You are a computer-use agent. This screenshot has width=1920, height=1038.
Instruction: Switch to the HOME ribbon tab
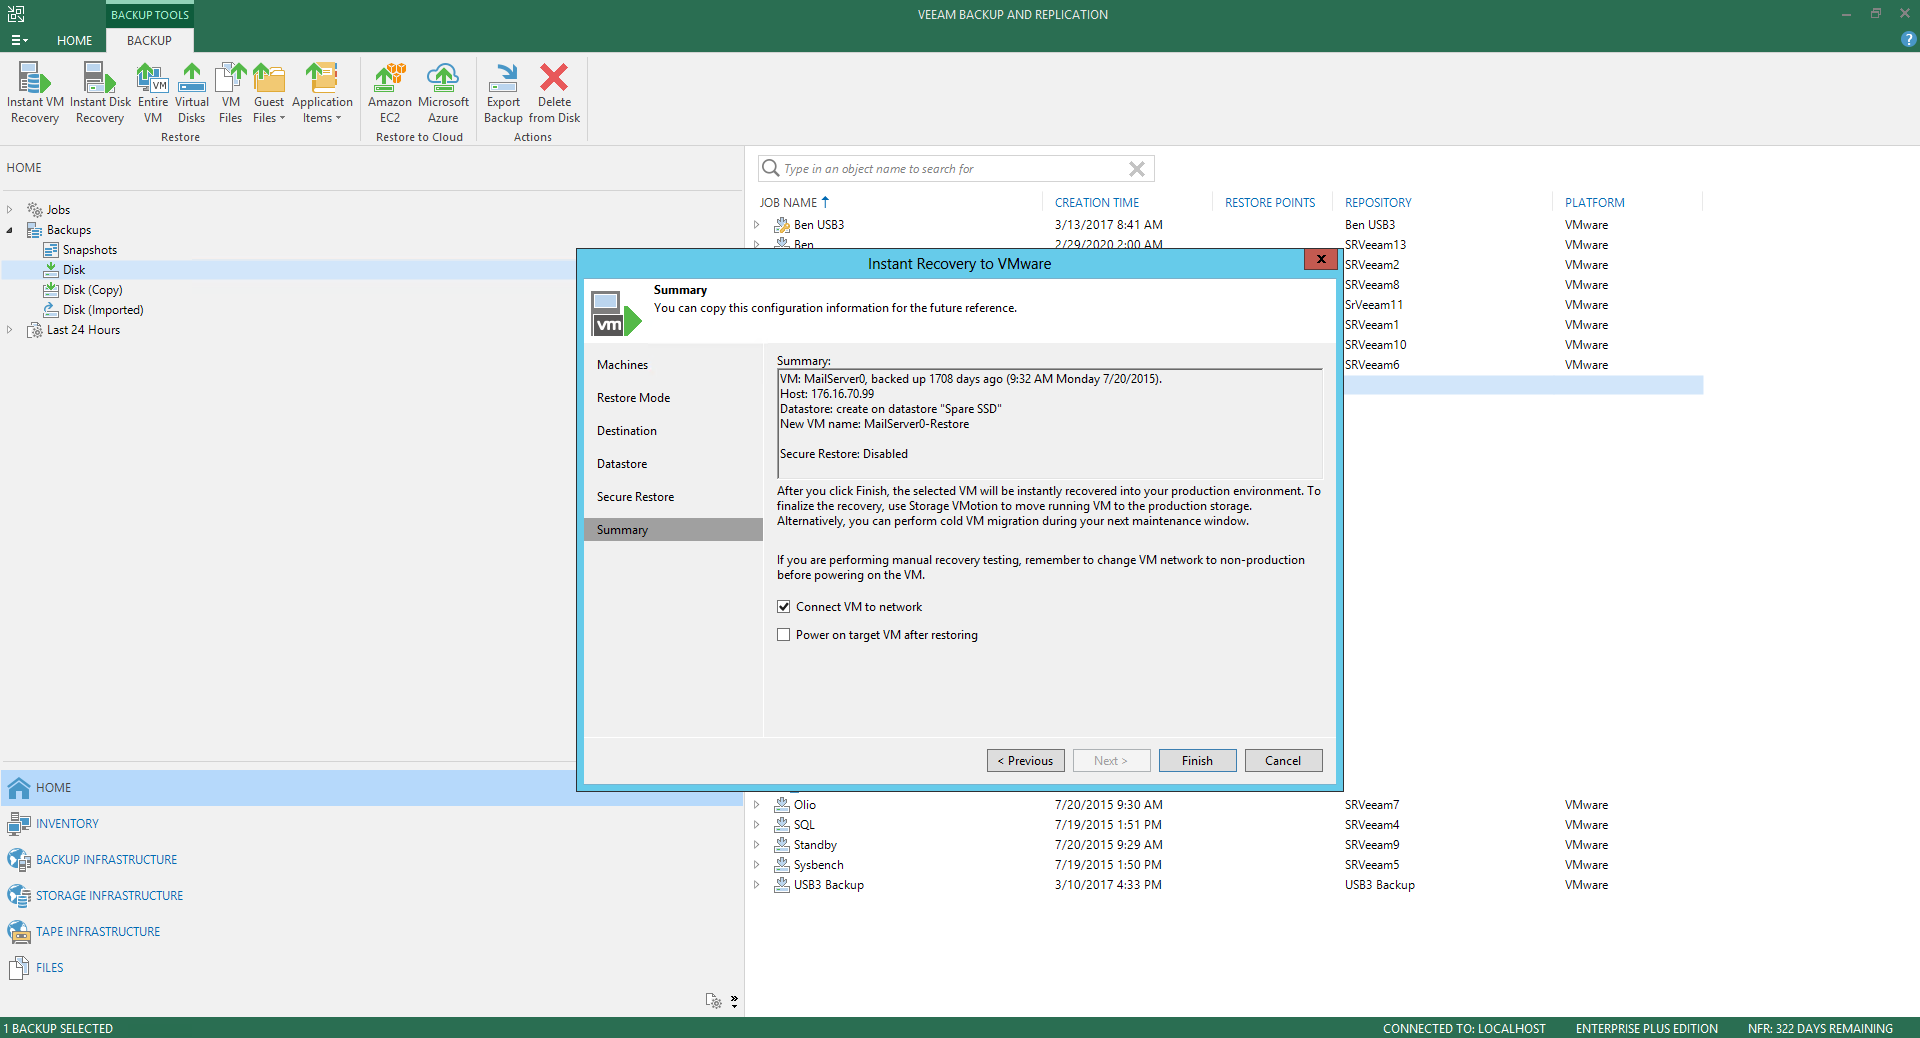(74, 41)
